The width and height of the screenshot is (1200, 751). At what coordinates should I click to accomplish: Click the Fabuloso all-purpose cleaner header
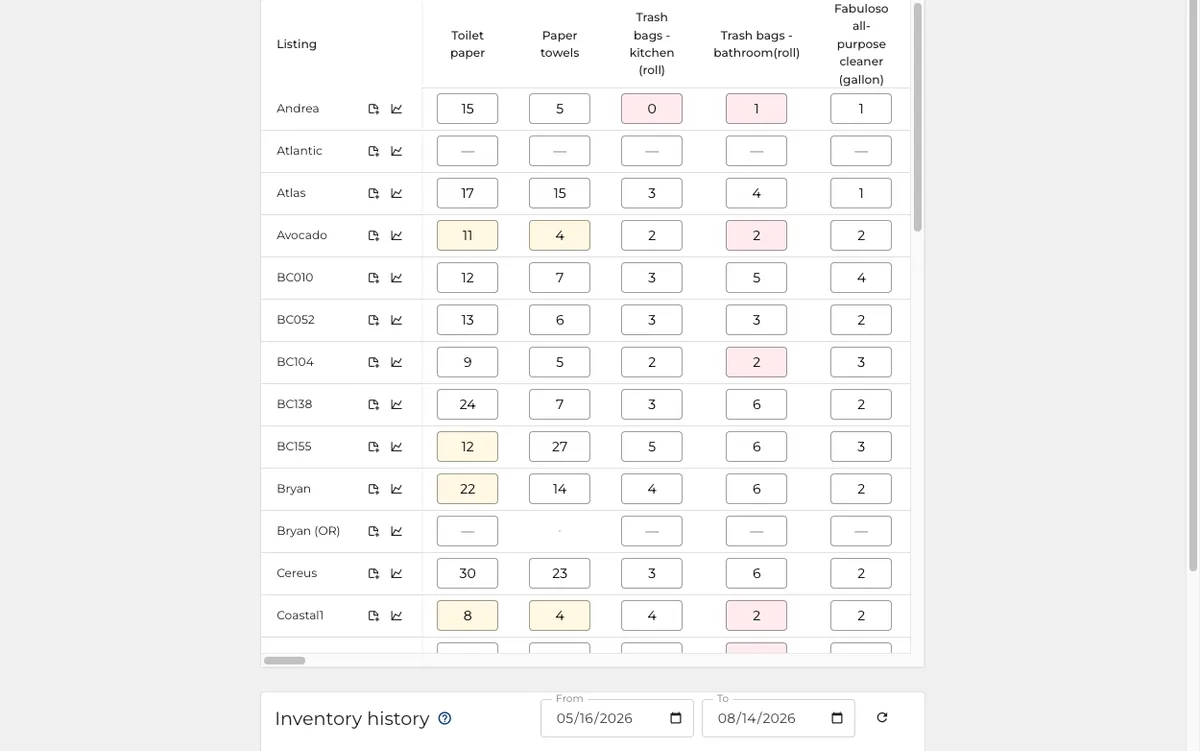click(861, 44)
